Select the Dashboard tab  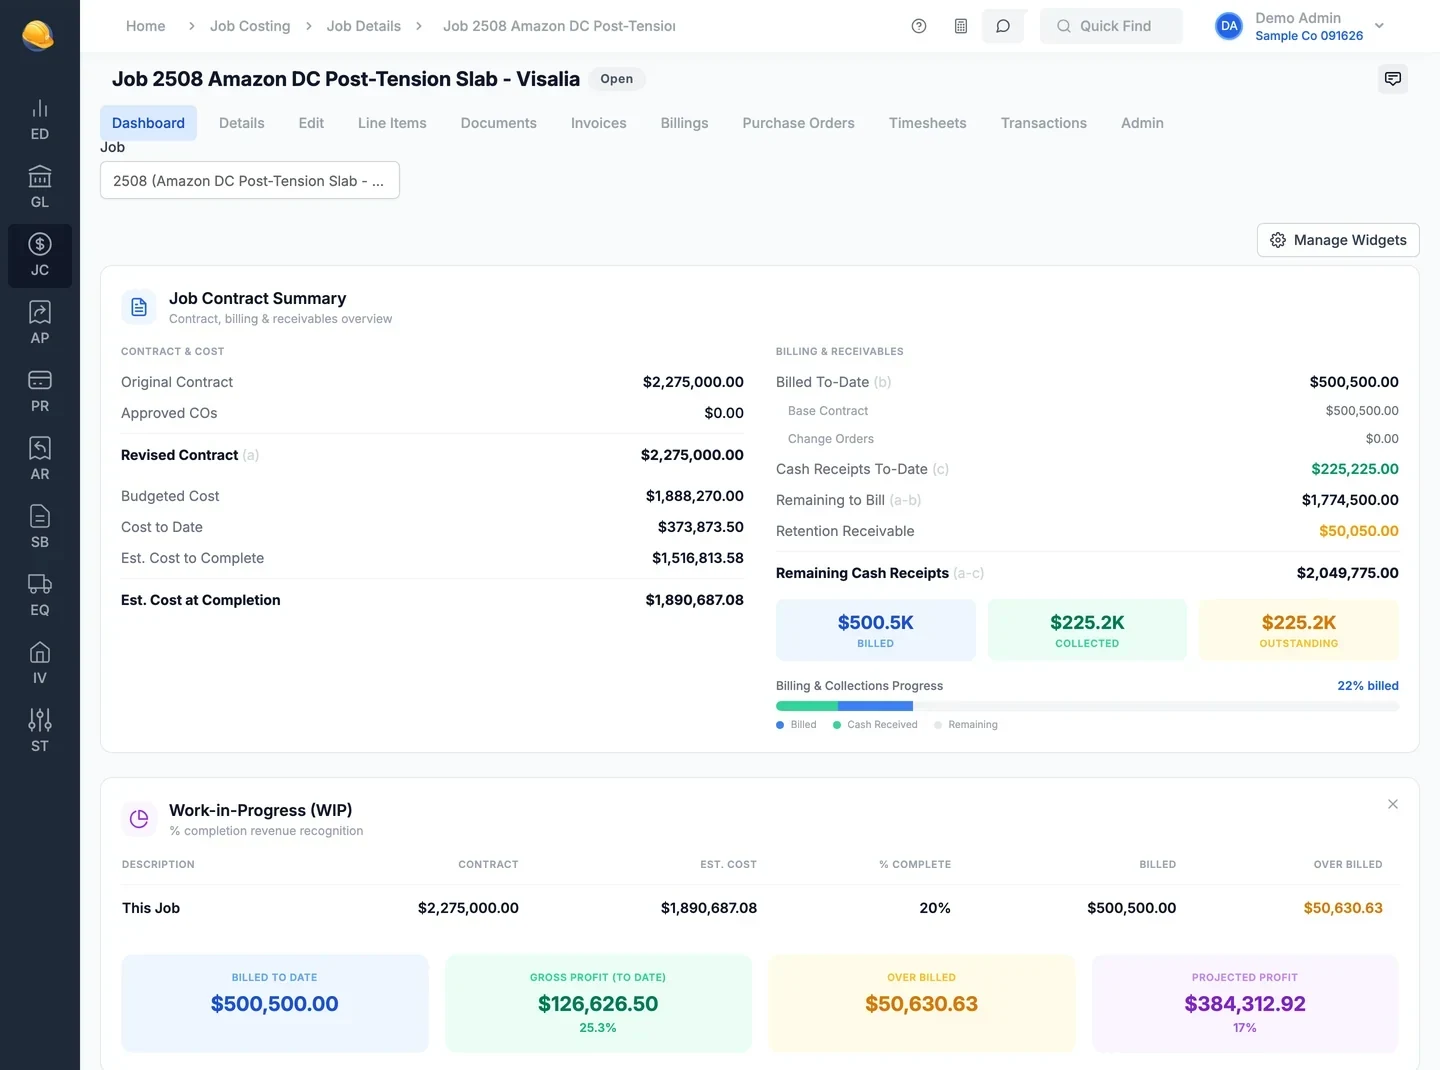click(148, 123)
